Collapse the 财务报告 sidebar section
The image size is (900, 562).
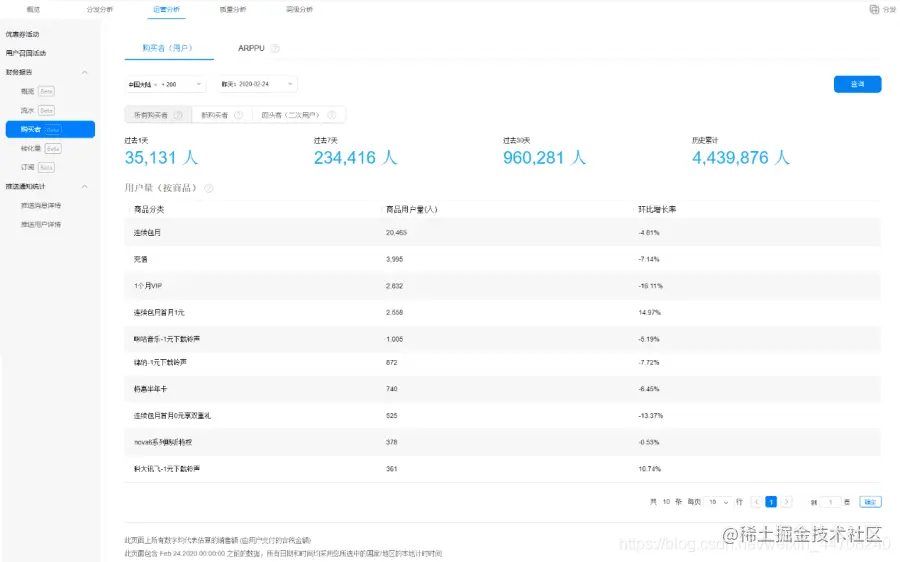(x=84, y=72)
